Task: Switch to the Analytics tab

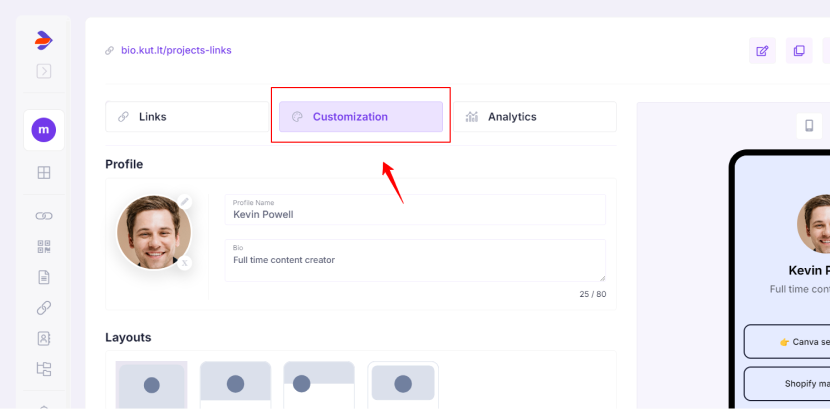Action: [535, 117]
